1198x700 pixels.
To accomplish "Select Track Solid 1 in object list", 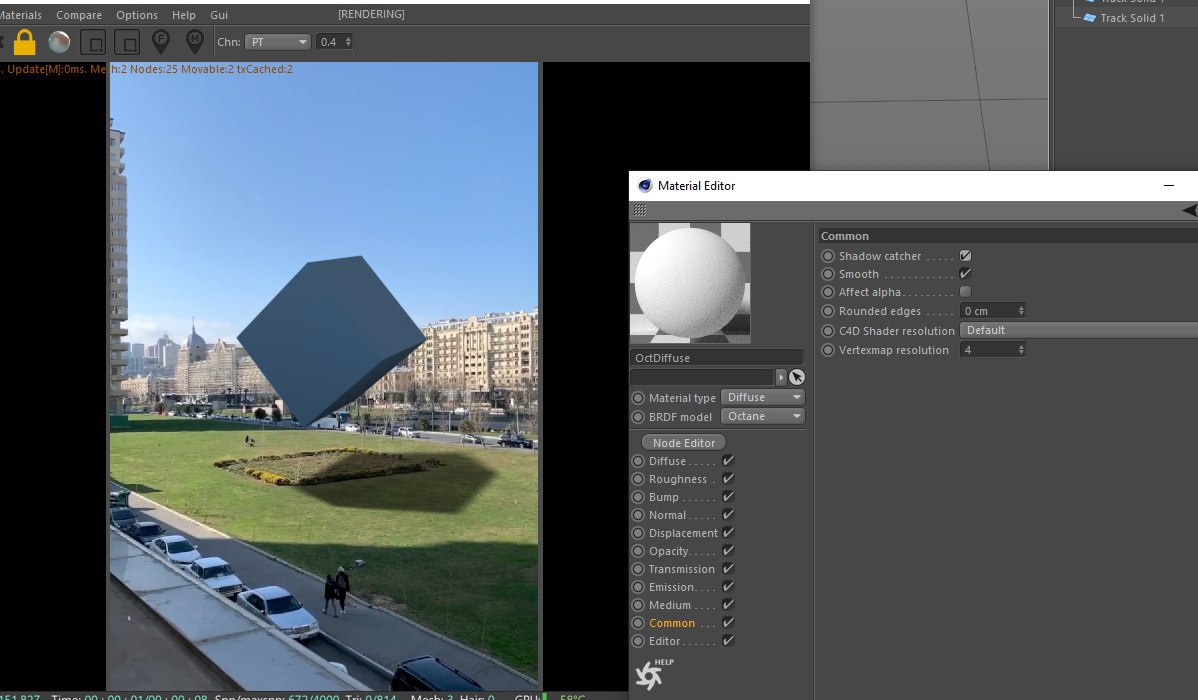I will 1132,18.
